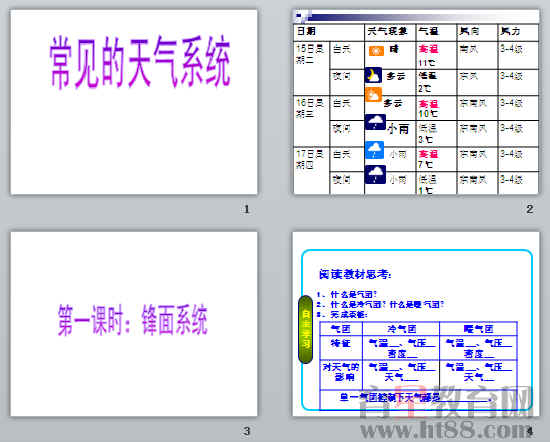This screenshot has width=550, height=442.
Task: Select slide 1 titled 常见的天气系统
Action: point(134,102)
